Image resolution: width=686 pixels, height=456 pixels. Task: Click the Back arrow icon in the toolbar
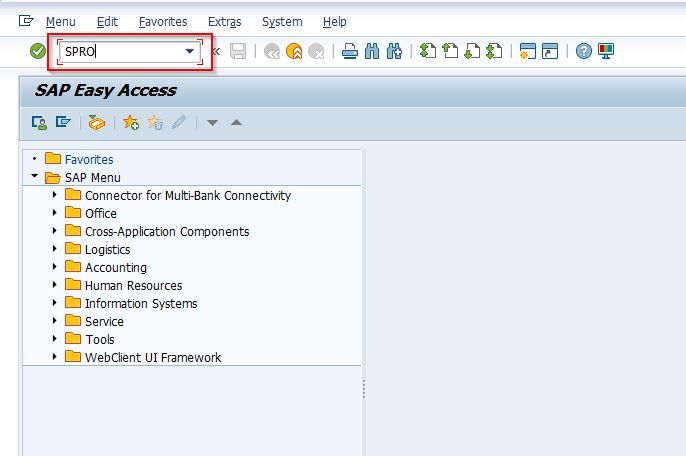(x=272, y=52)
